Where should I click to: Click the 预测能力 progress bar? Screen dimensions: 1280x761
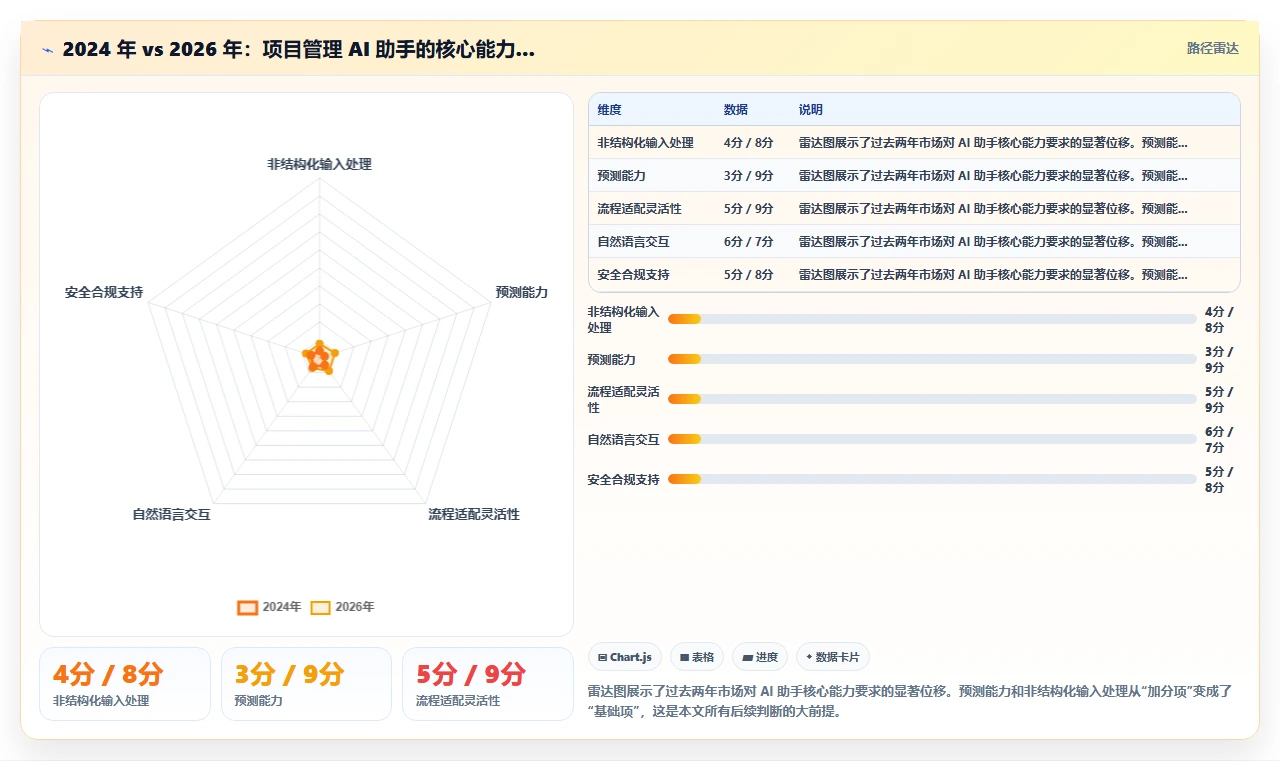coord(932,359)
